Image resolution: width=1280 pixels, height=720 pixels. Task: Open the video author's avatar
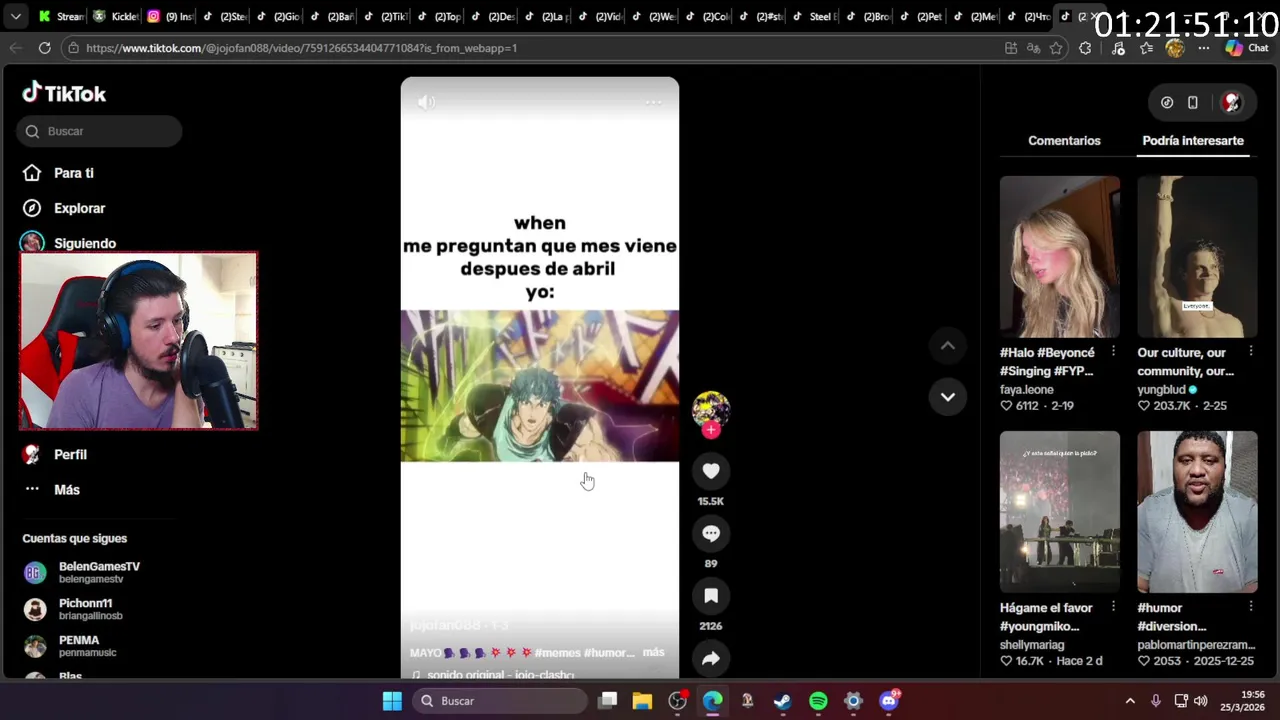coord(710,409)
